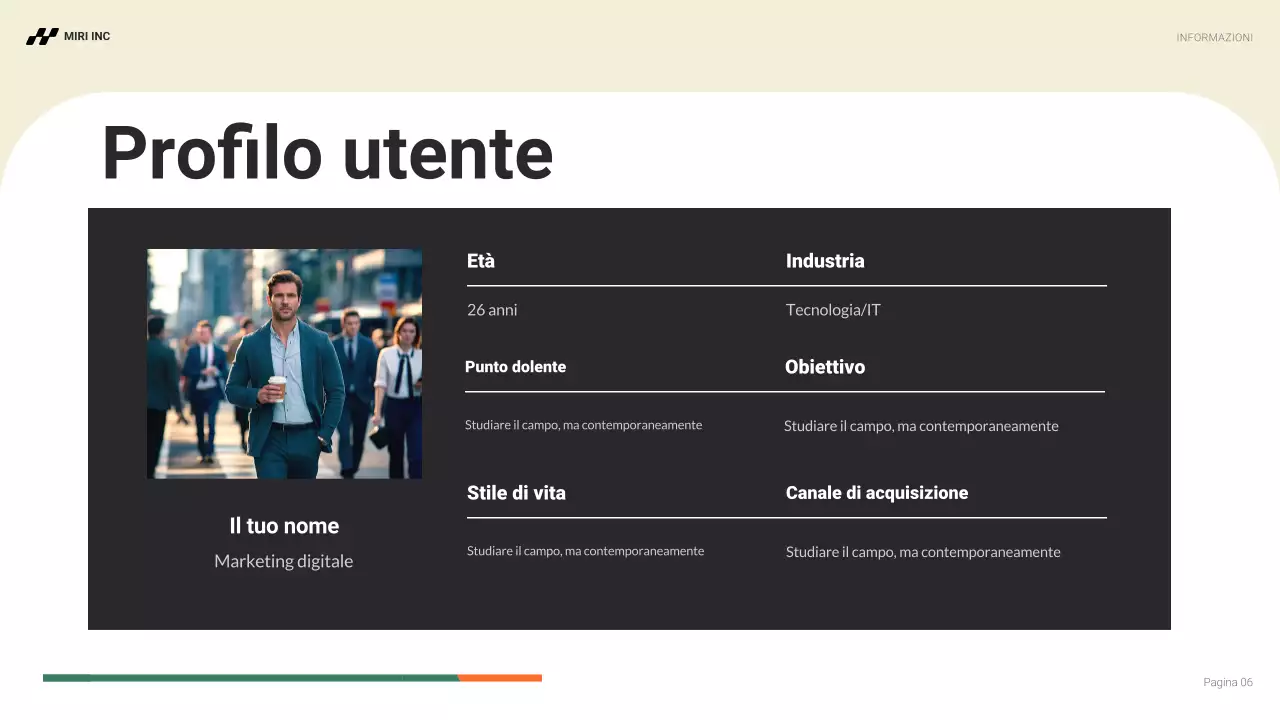Select the "Punto dolente" heading
1280x720 pixels.
click(x=515, y=367)
